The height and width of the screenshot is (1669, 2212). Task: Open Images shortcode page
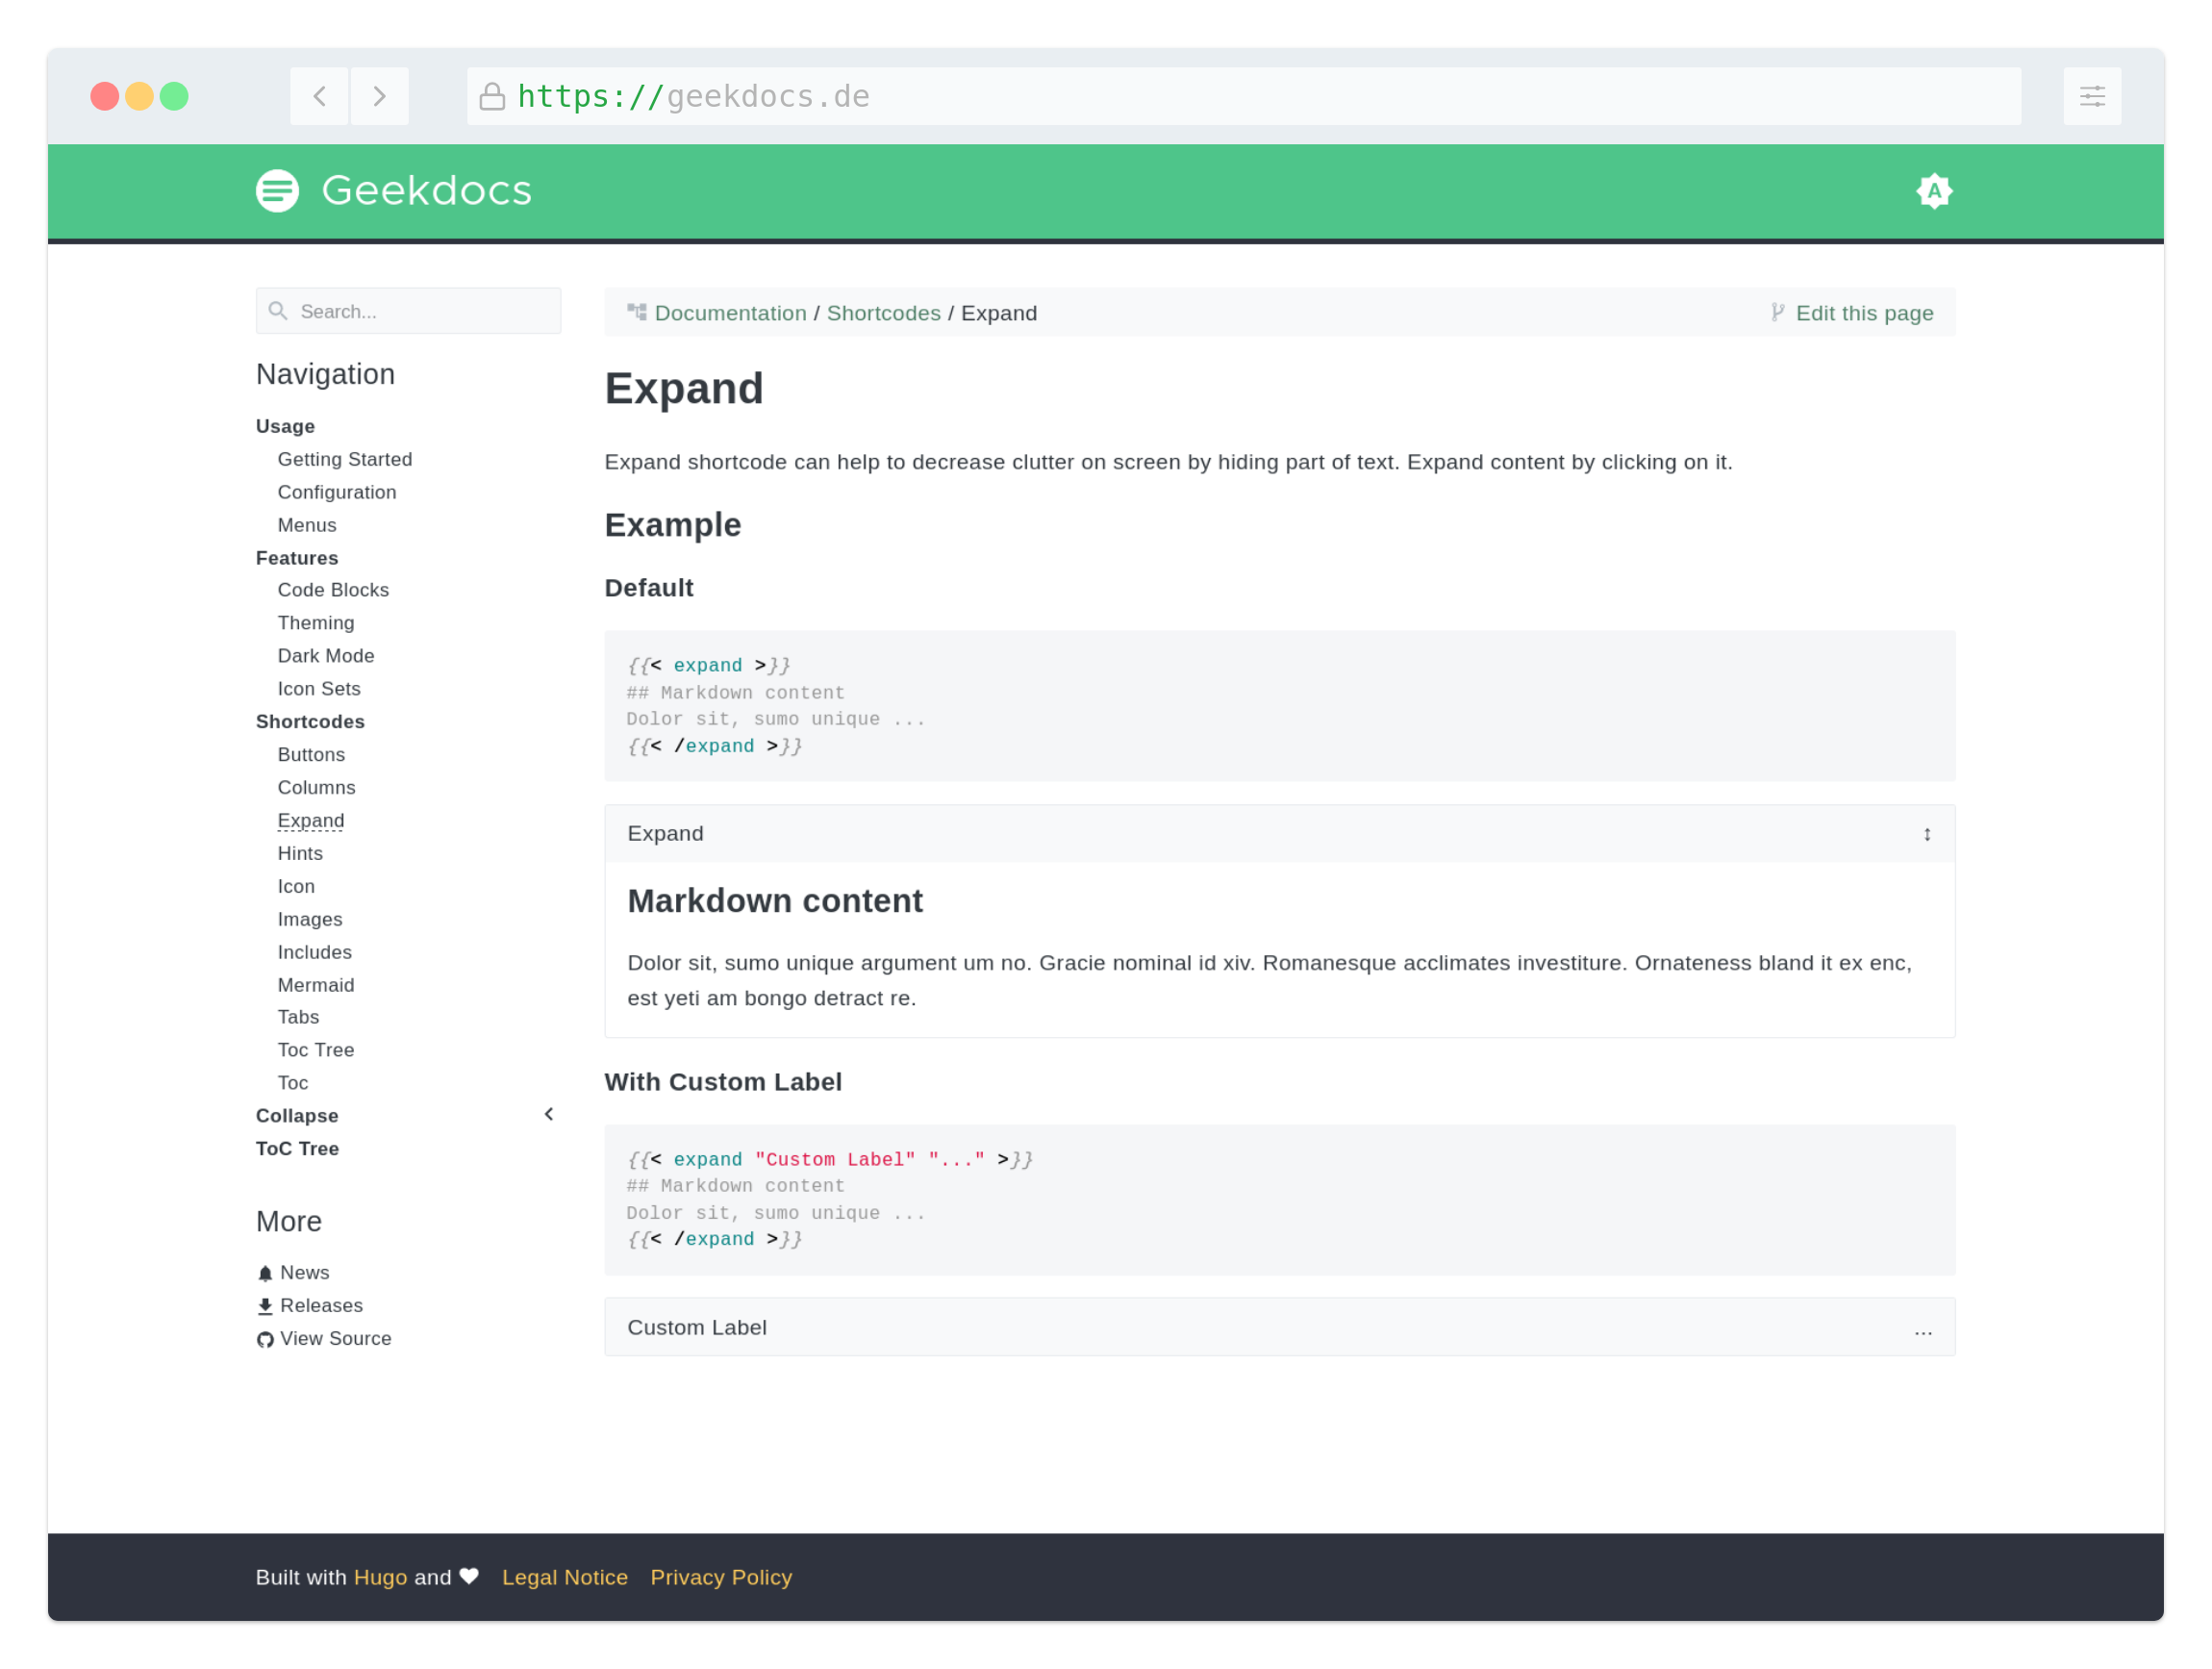(x=310, y=919)
